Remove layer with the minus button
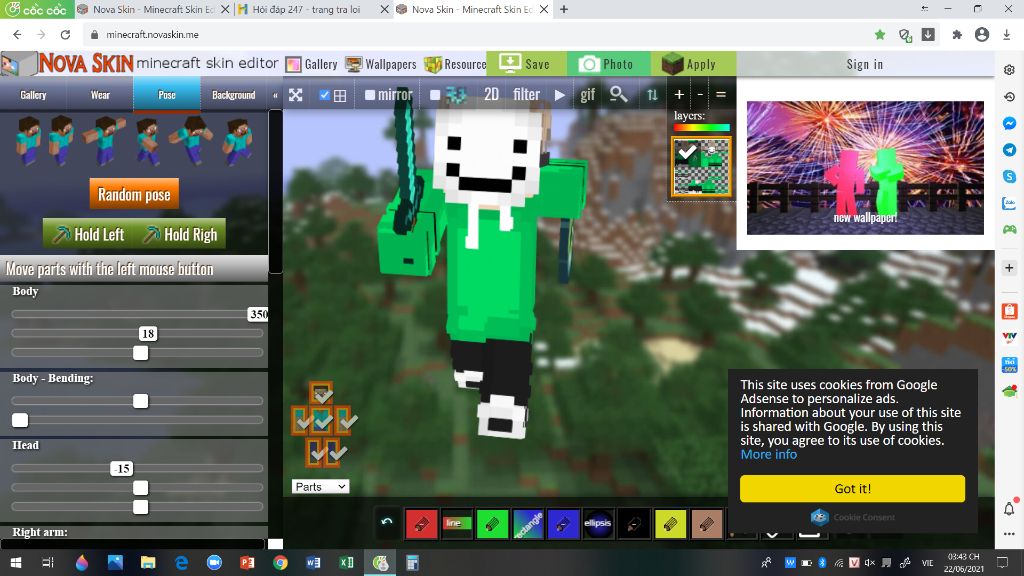Image resolution: width=1024 pixels, height=576 pixels. click(700, 95)
